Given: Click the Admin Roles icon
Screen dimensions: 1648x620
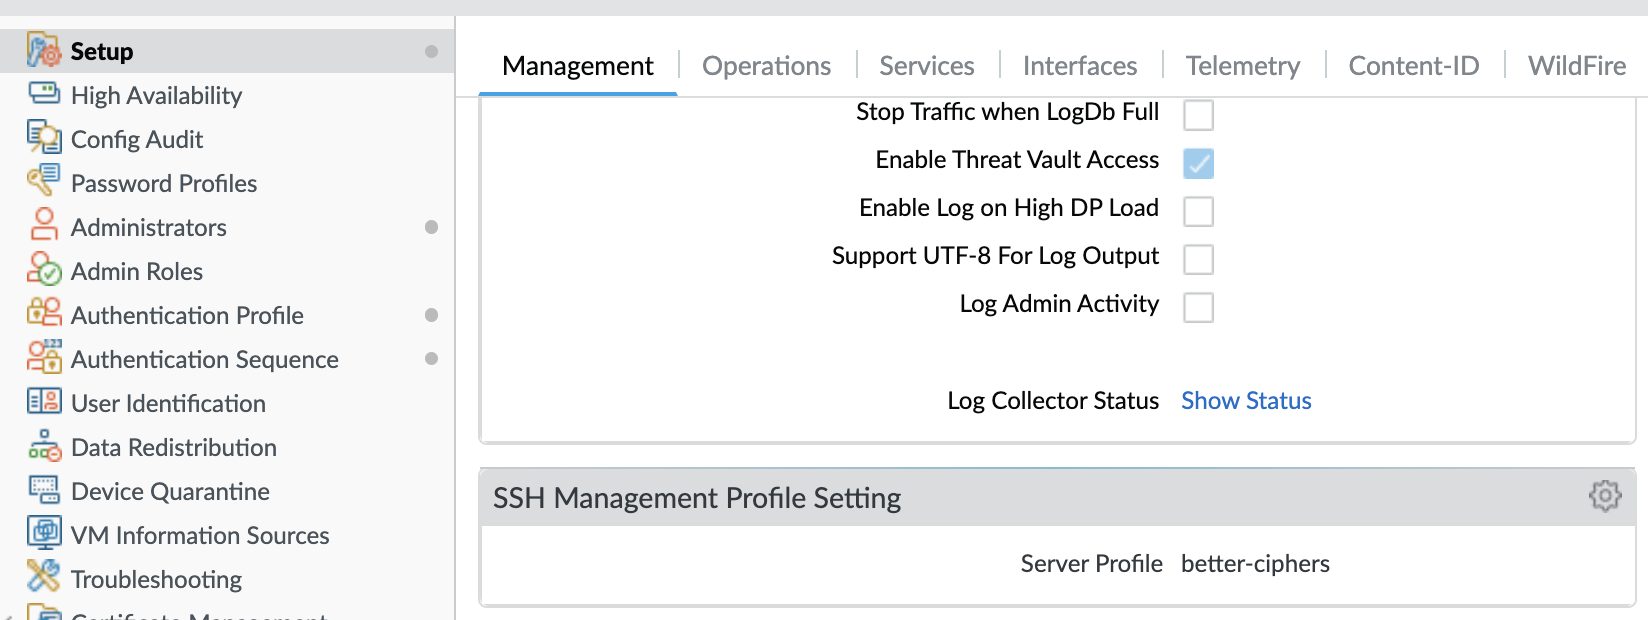Looking at the screenshot, I should [x=44, y=270].
